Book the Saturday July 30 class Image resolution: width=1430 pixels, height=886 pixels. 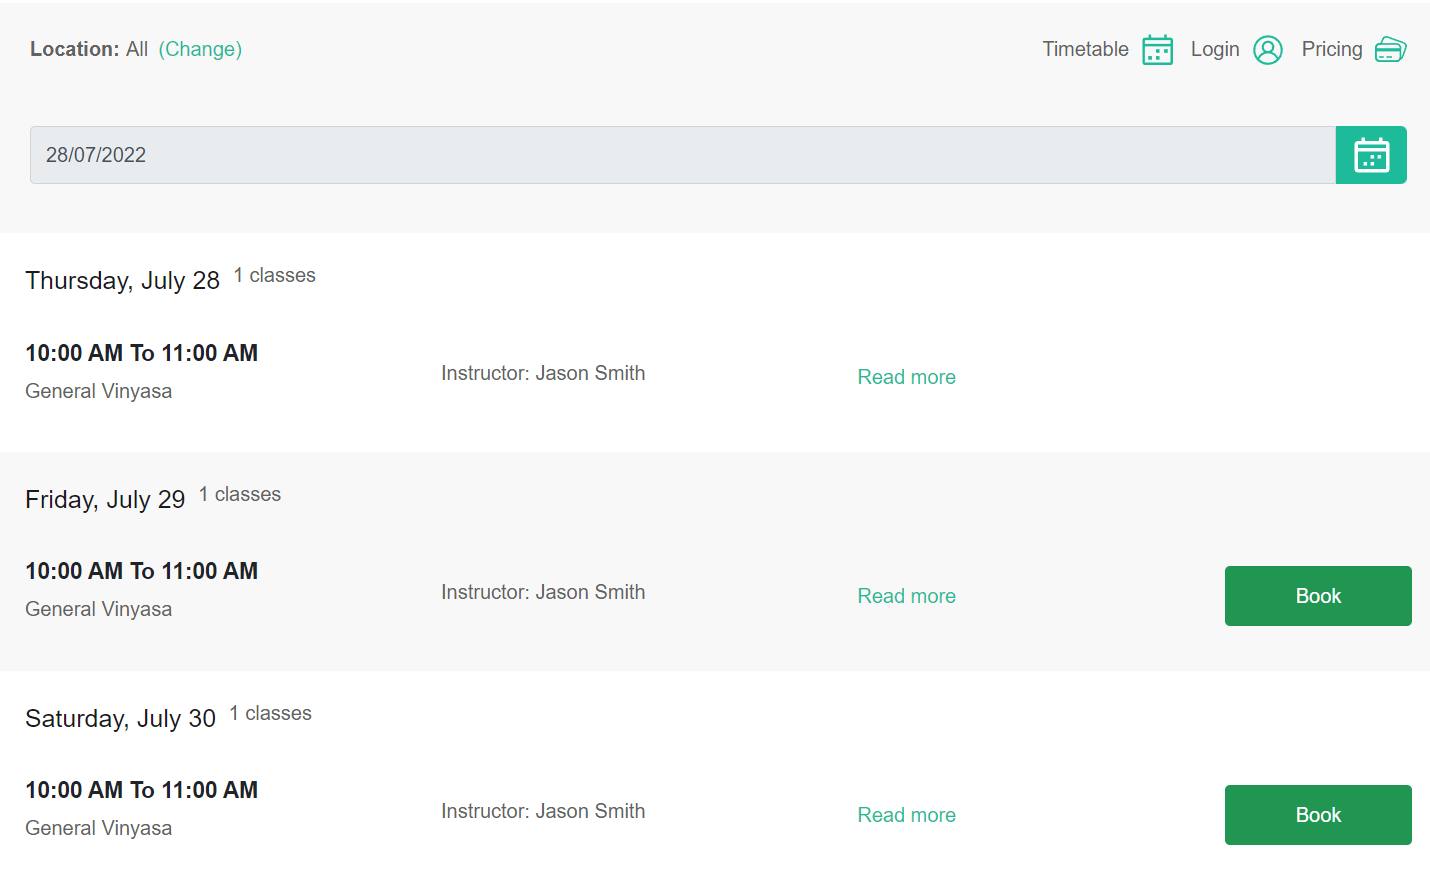coord(1317,814)
